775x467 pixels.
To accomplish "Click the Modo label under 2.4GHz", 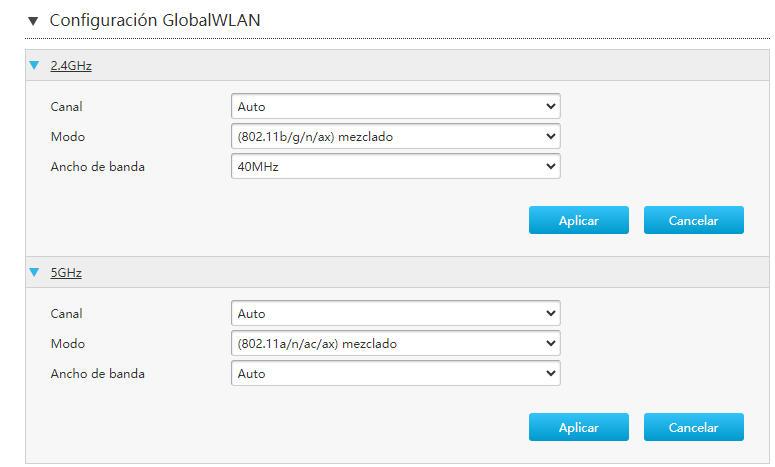I will click(68, 136).
